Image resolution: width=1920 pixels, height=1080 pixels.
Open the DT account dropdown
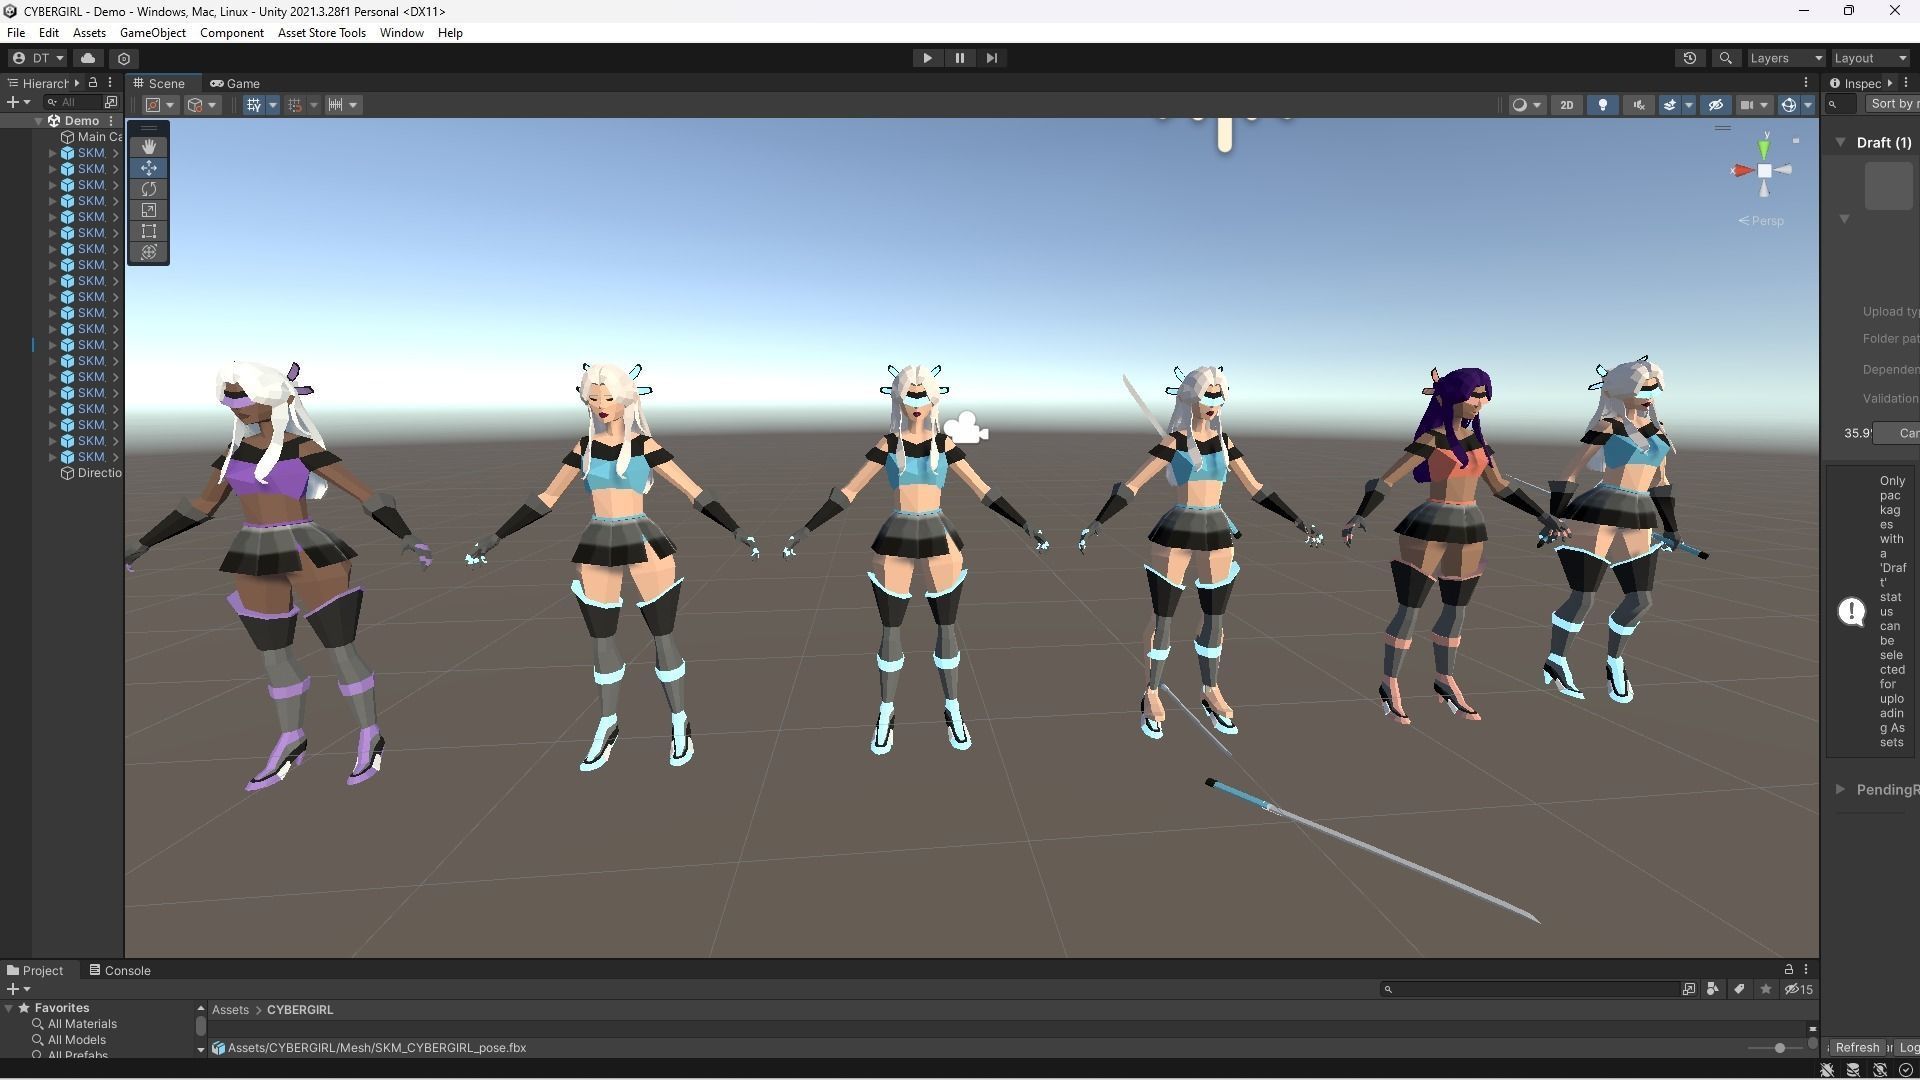click(38, 58)
